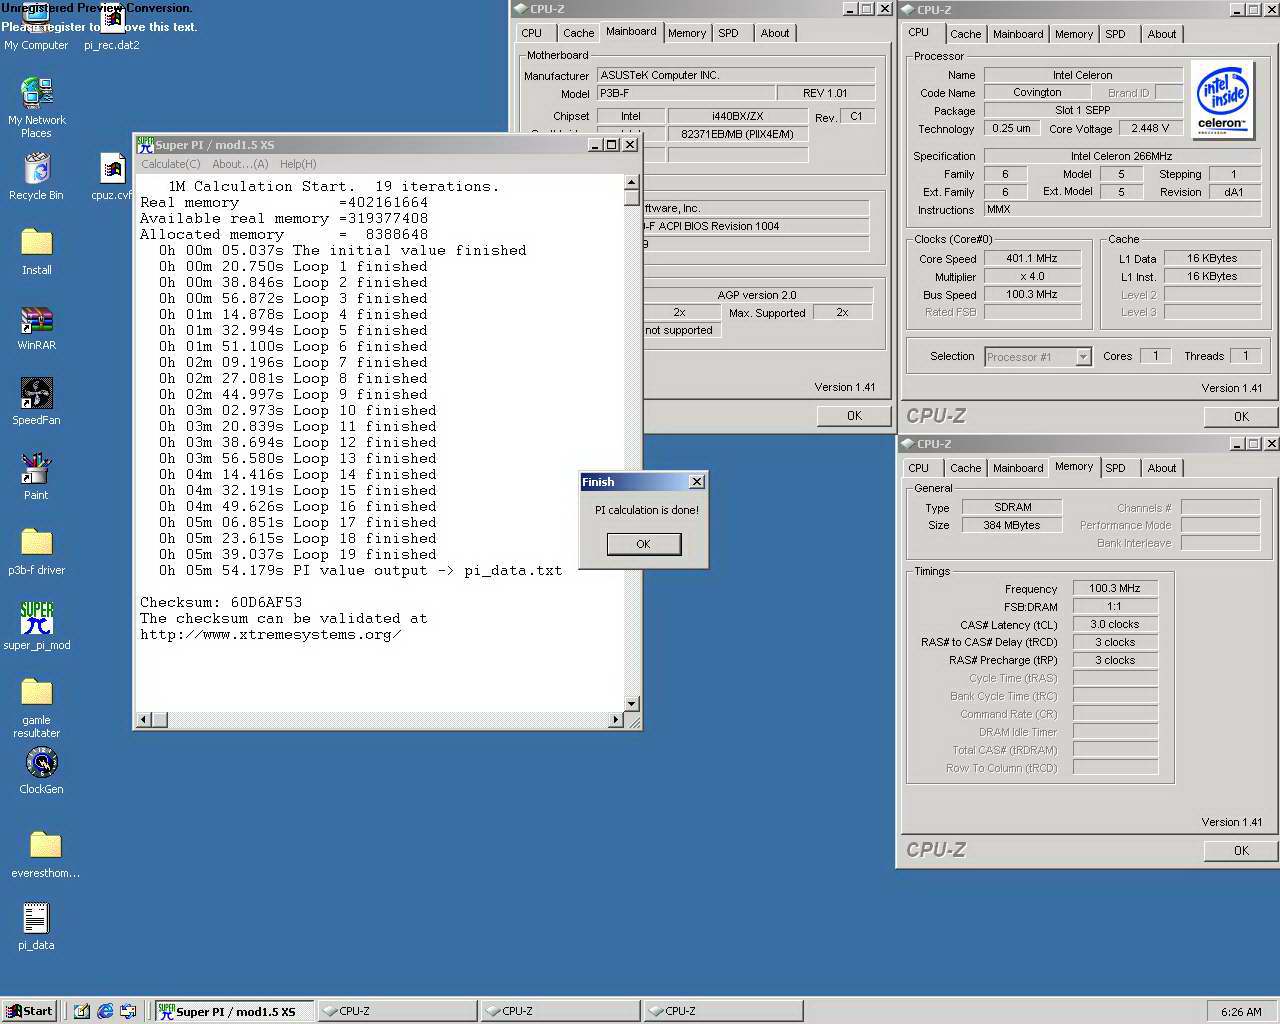Screen dimensions: 1280x1024
Task: Select Cache tab in CPU-Z processor window
Action: point(965,34)
